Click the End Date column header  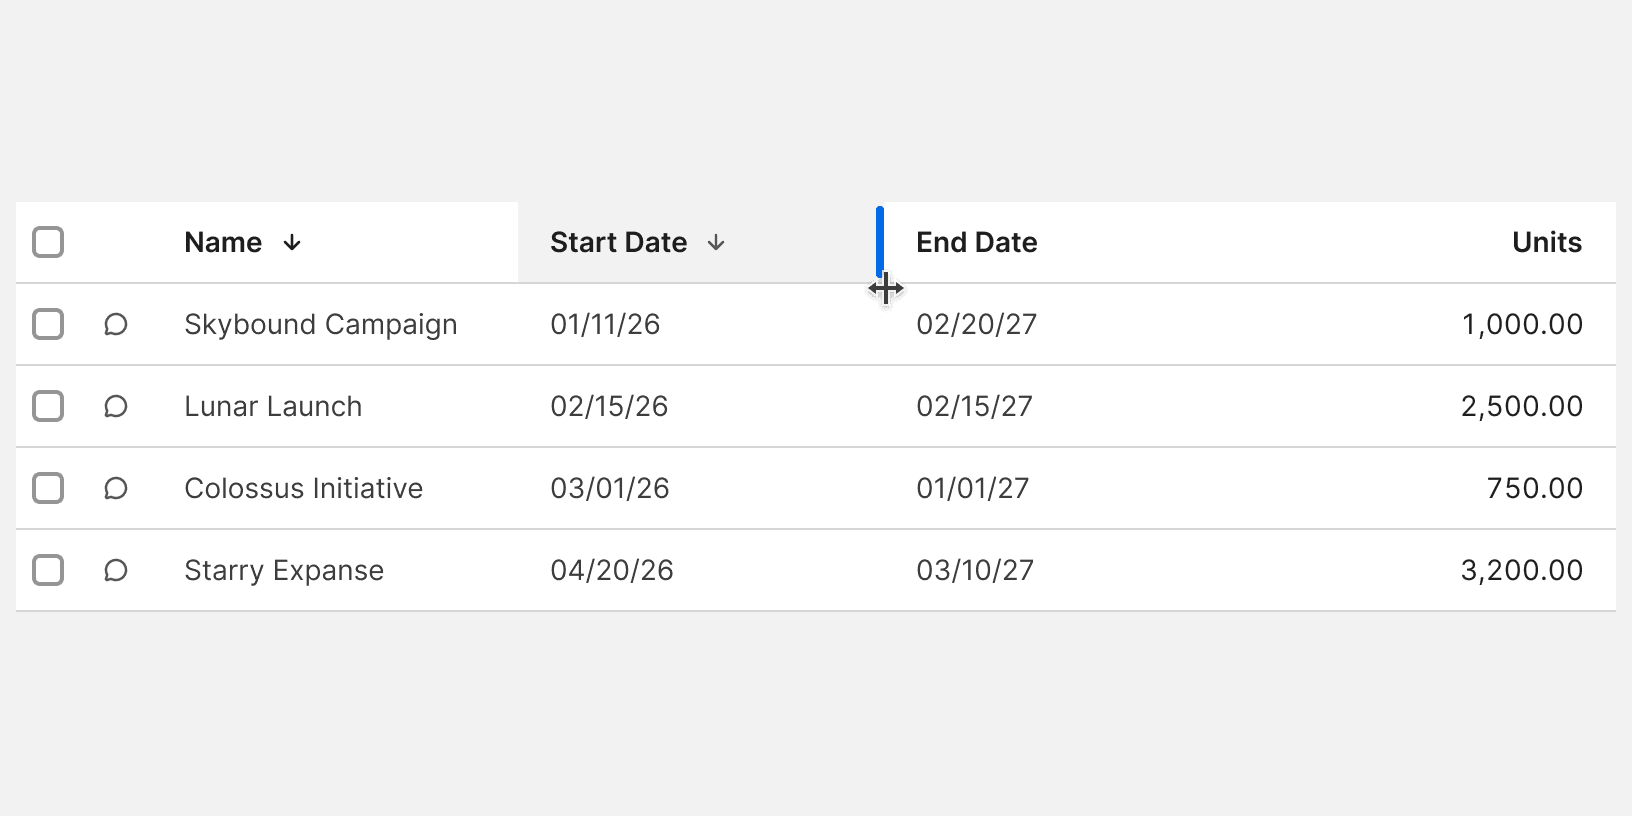pyautogui.click(x=976, y=243)
